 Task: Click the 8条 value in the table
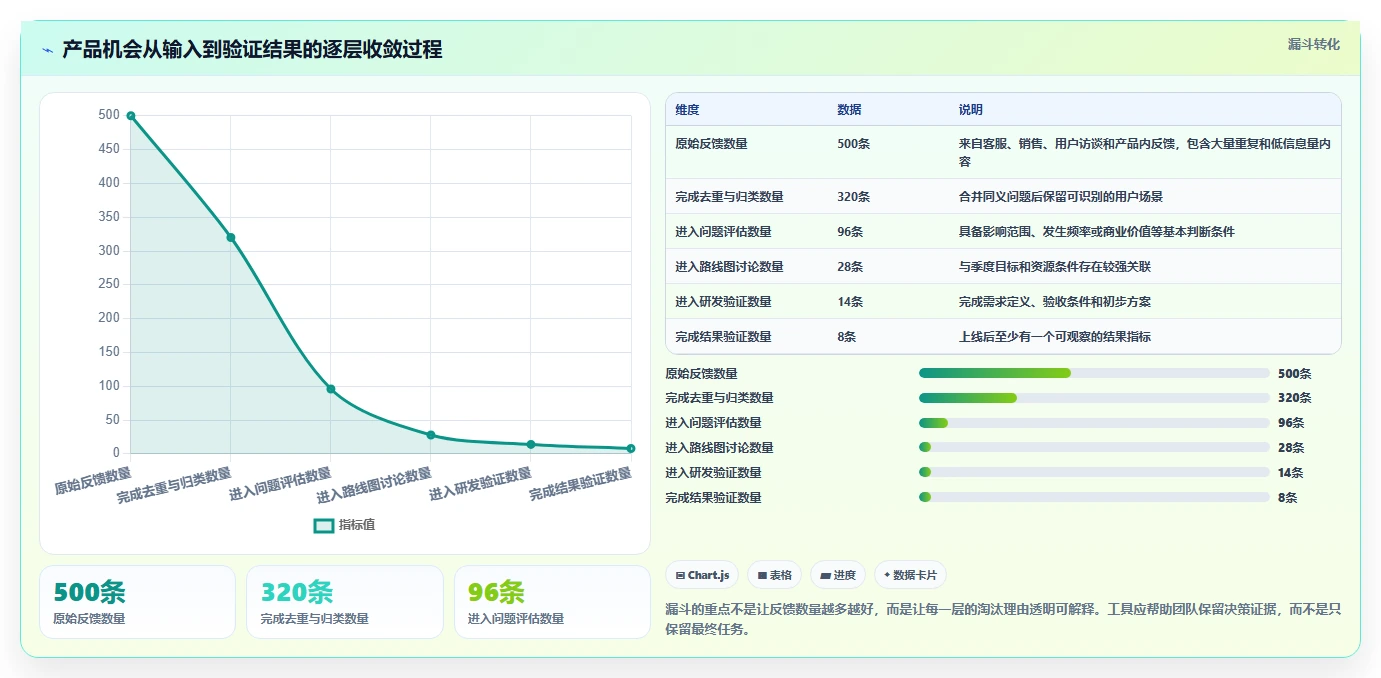click(847, 337)
